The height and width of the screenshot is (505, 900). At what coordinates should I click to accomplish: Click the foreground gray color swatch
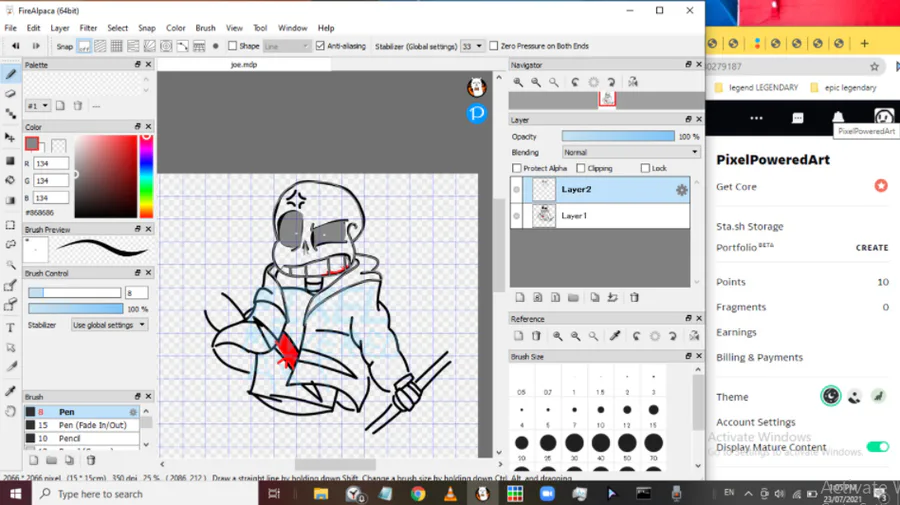pyautogui.click(x=32, y=143)
